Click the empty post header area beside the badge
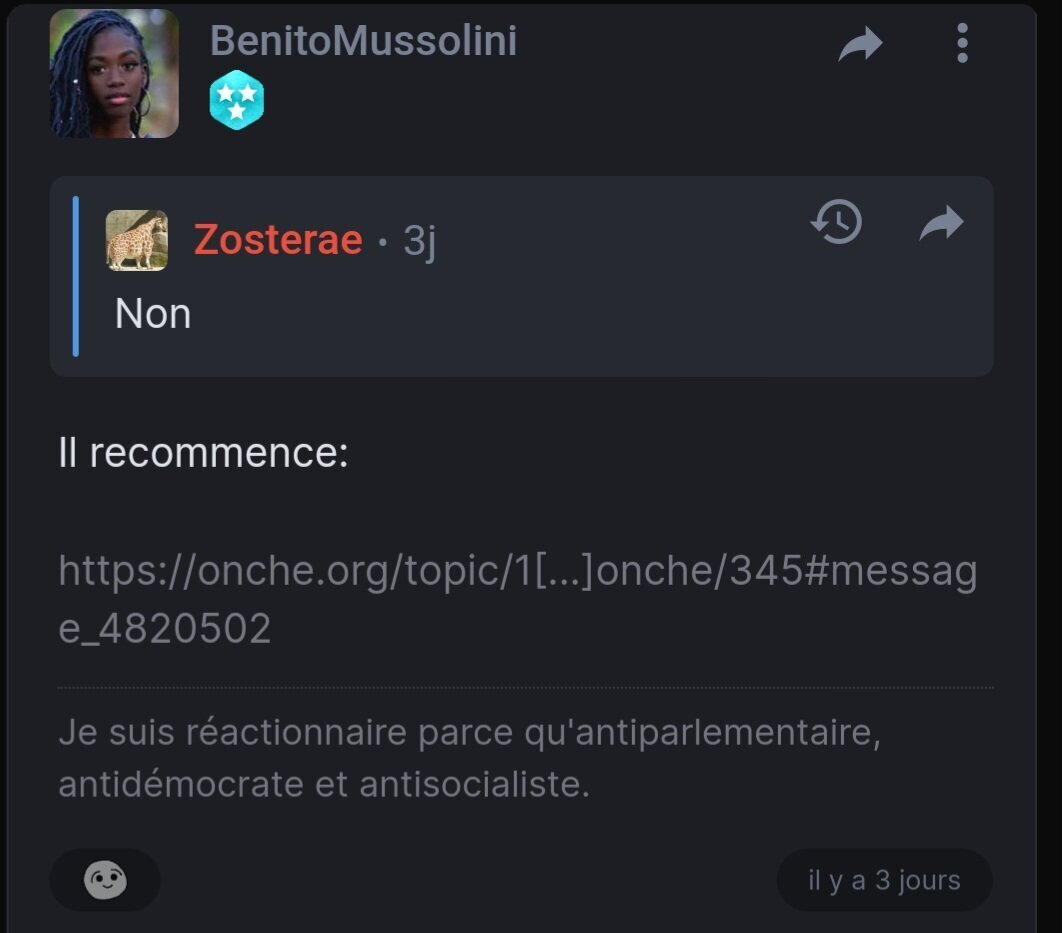Image resolution: width=1062 pixels, height=933 pixels. tap(542, 102)
